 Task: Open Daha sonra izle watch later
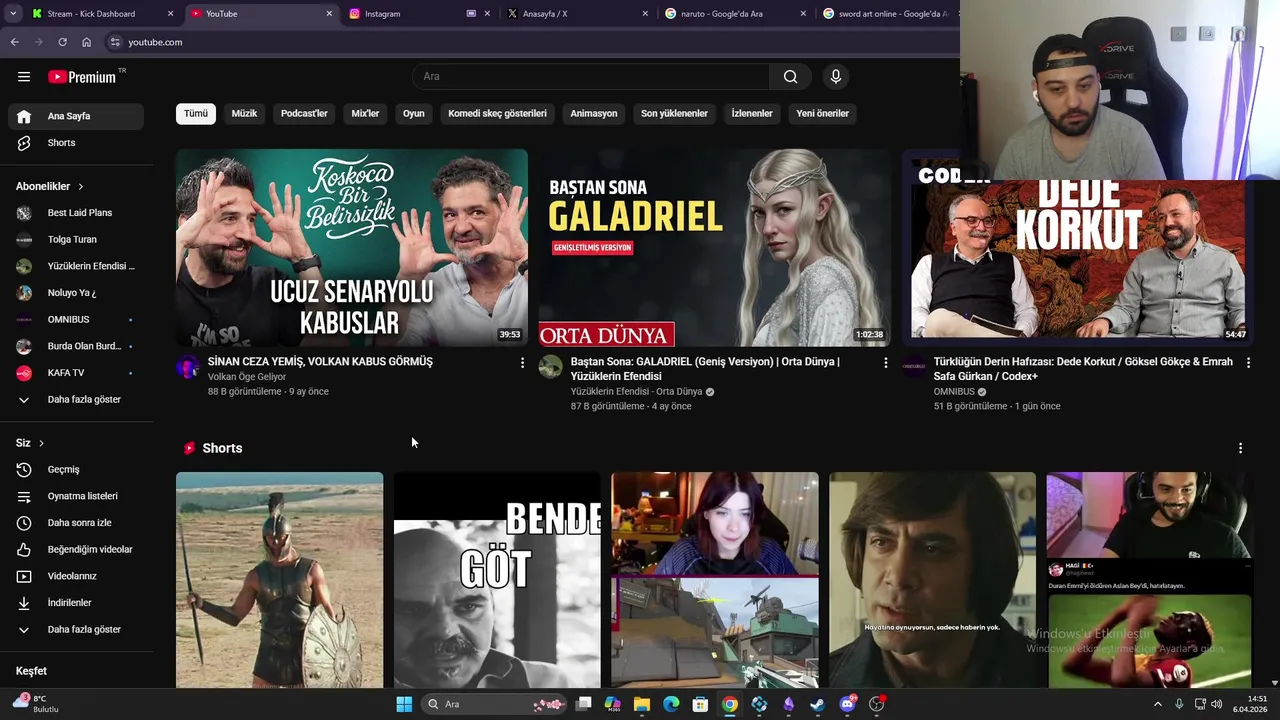tap(76, 523)
